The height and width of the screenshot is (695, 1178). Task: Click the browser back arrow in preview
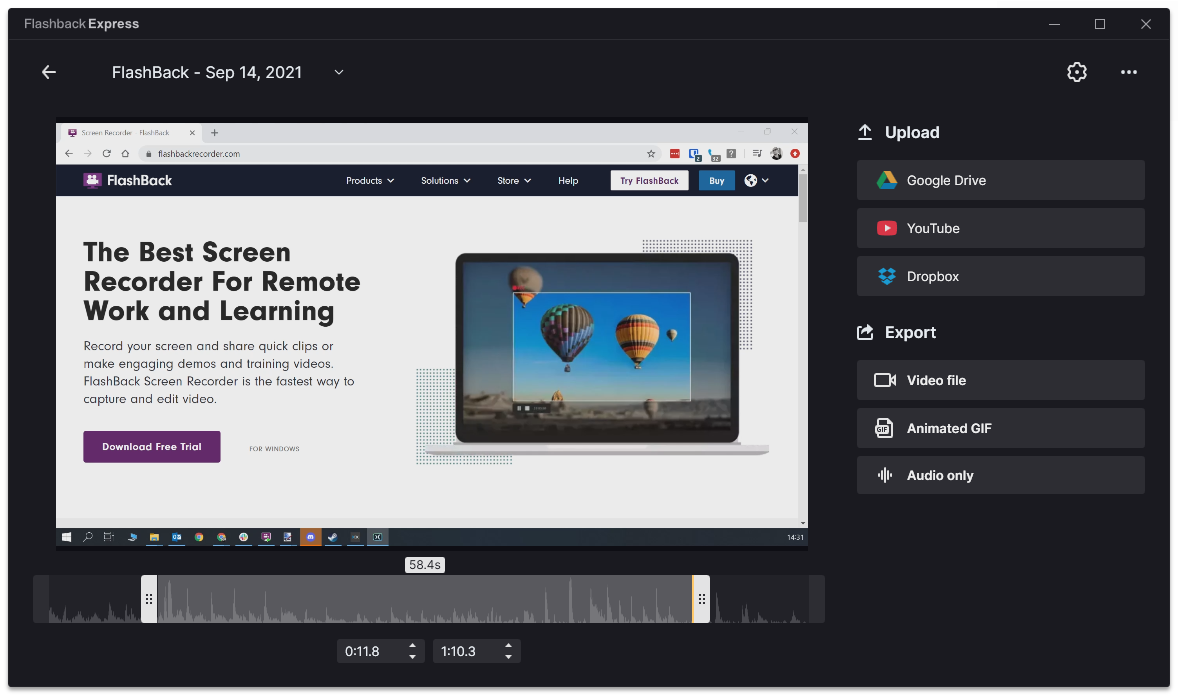click(x=69, y=153)
